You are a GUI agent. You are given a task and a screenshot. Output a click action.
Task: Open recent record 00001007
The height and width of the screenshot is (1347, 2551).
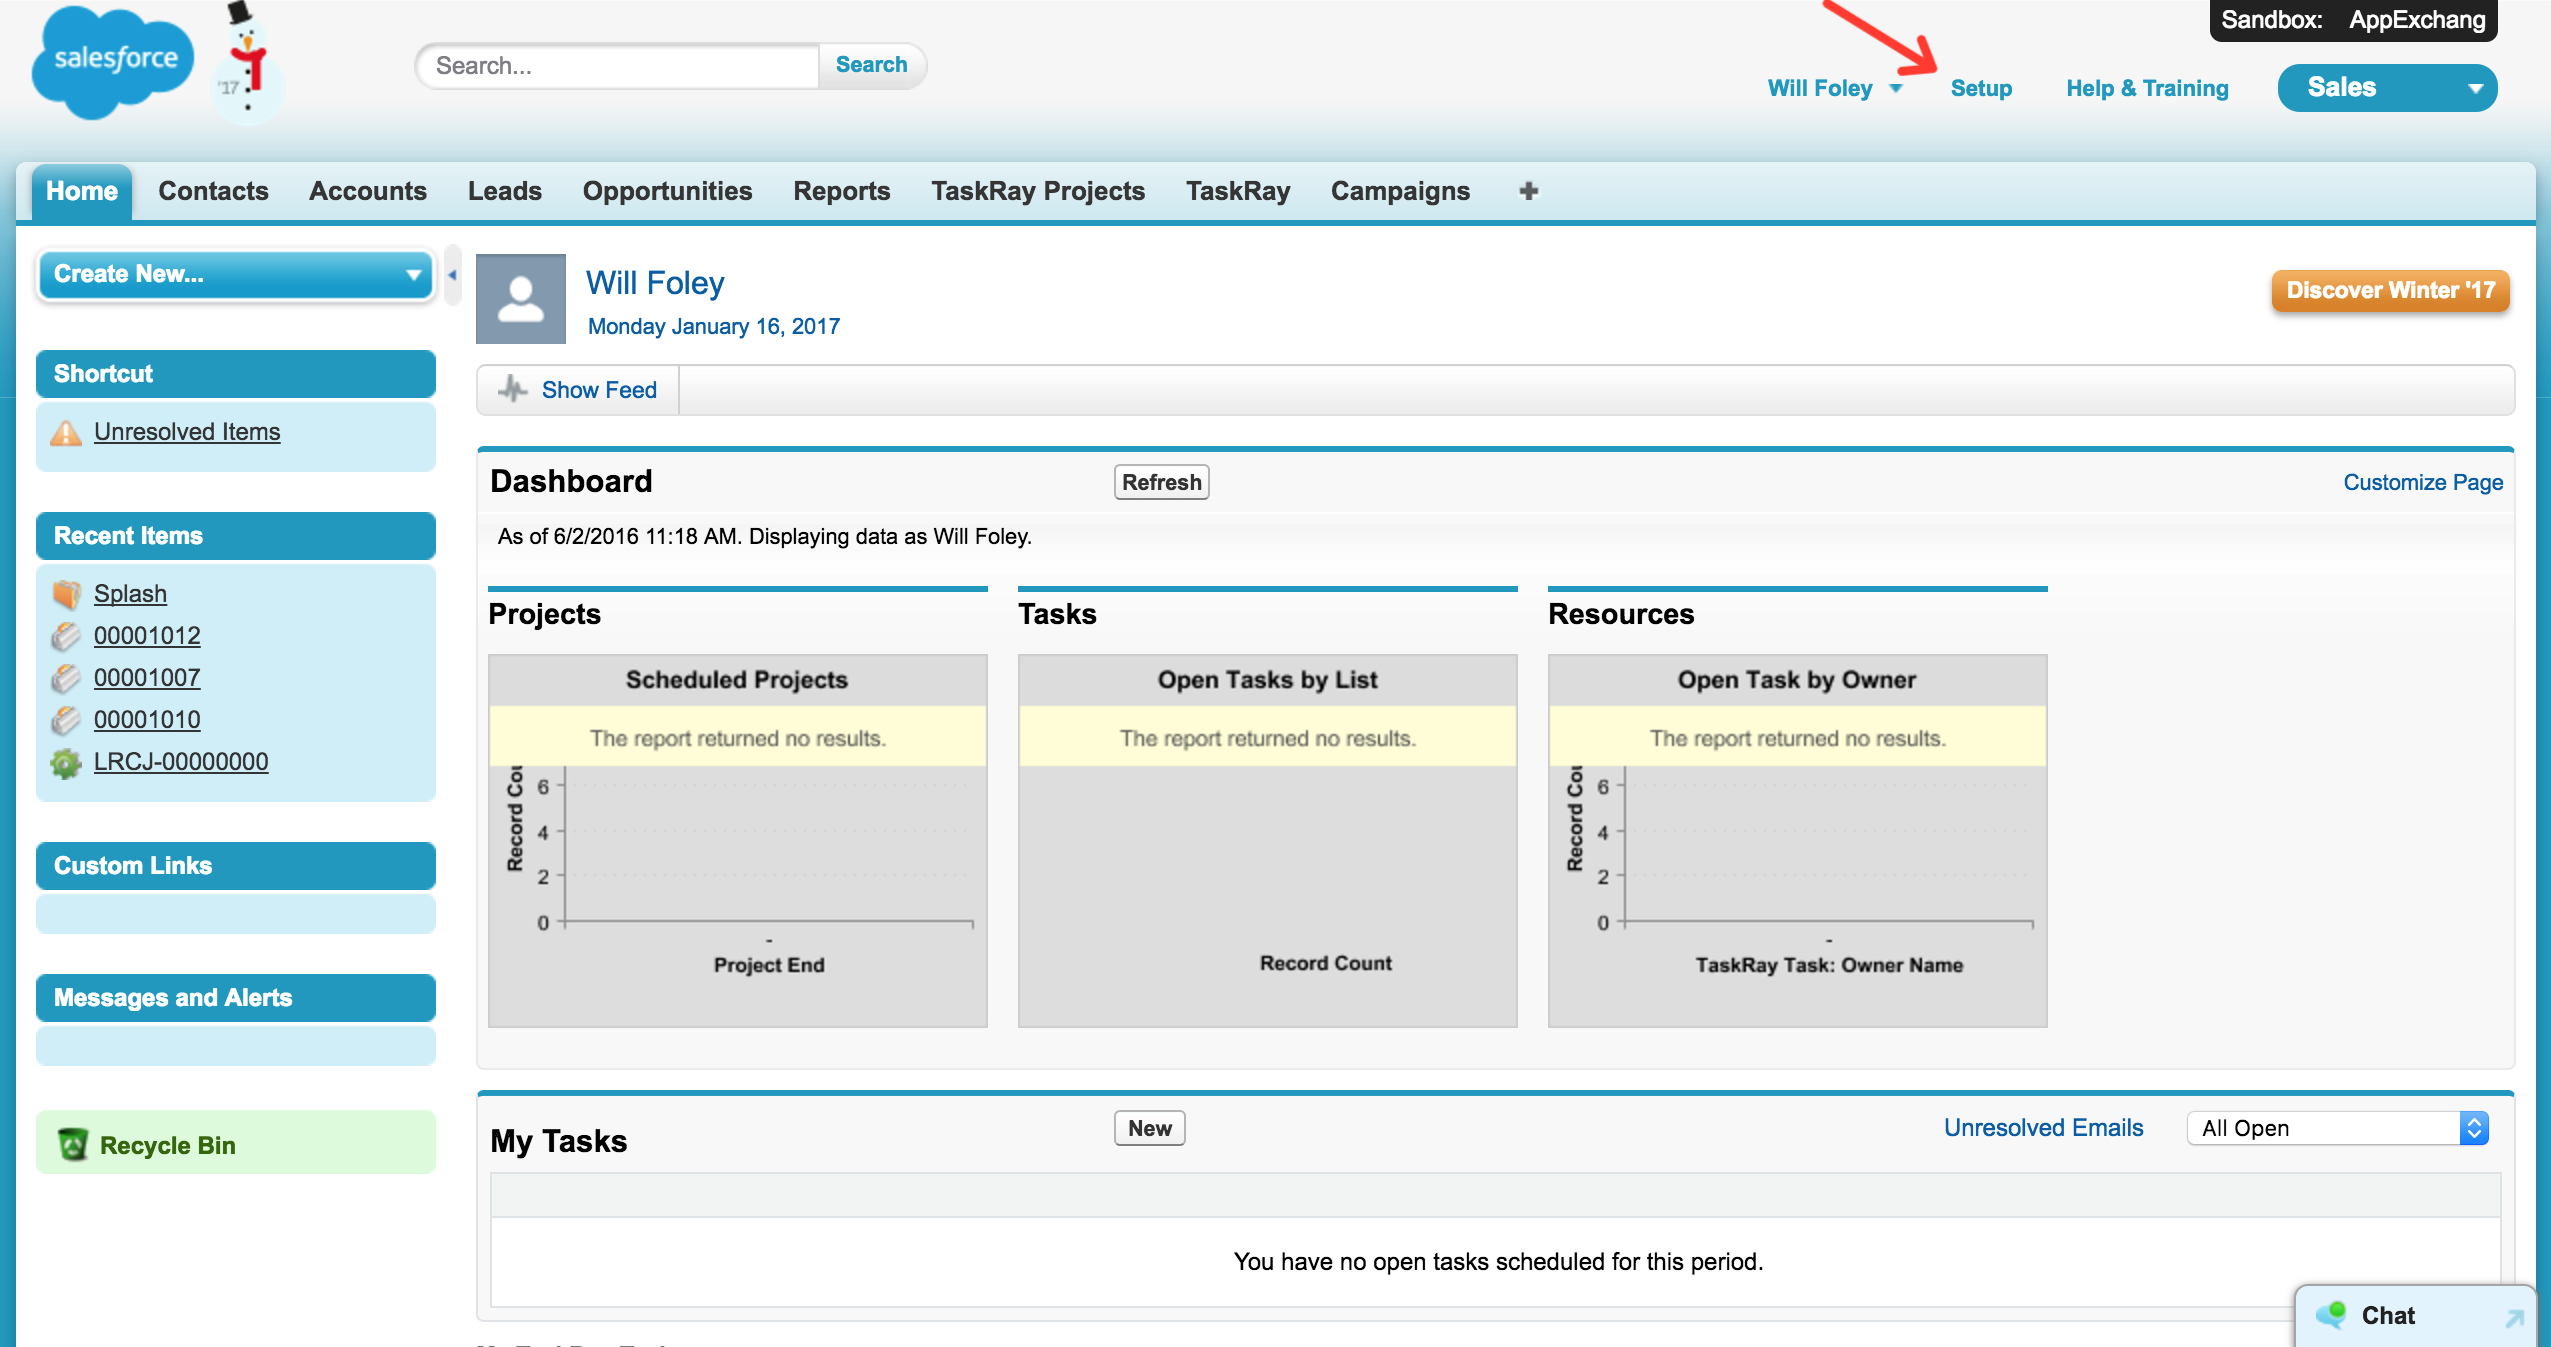click(147, 678)
